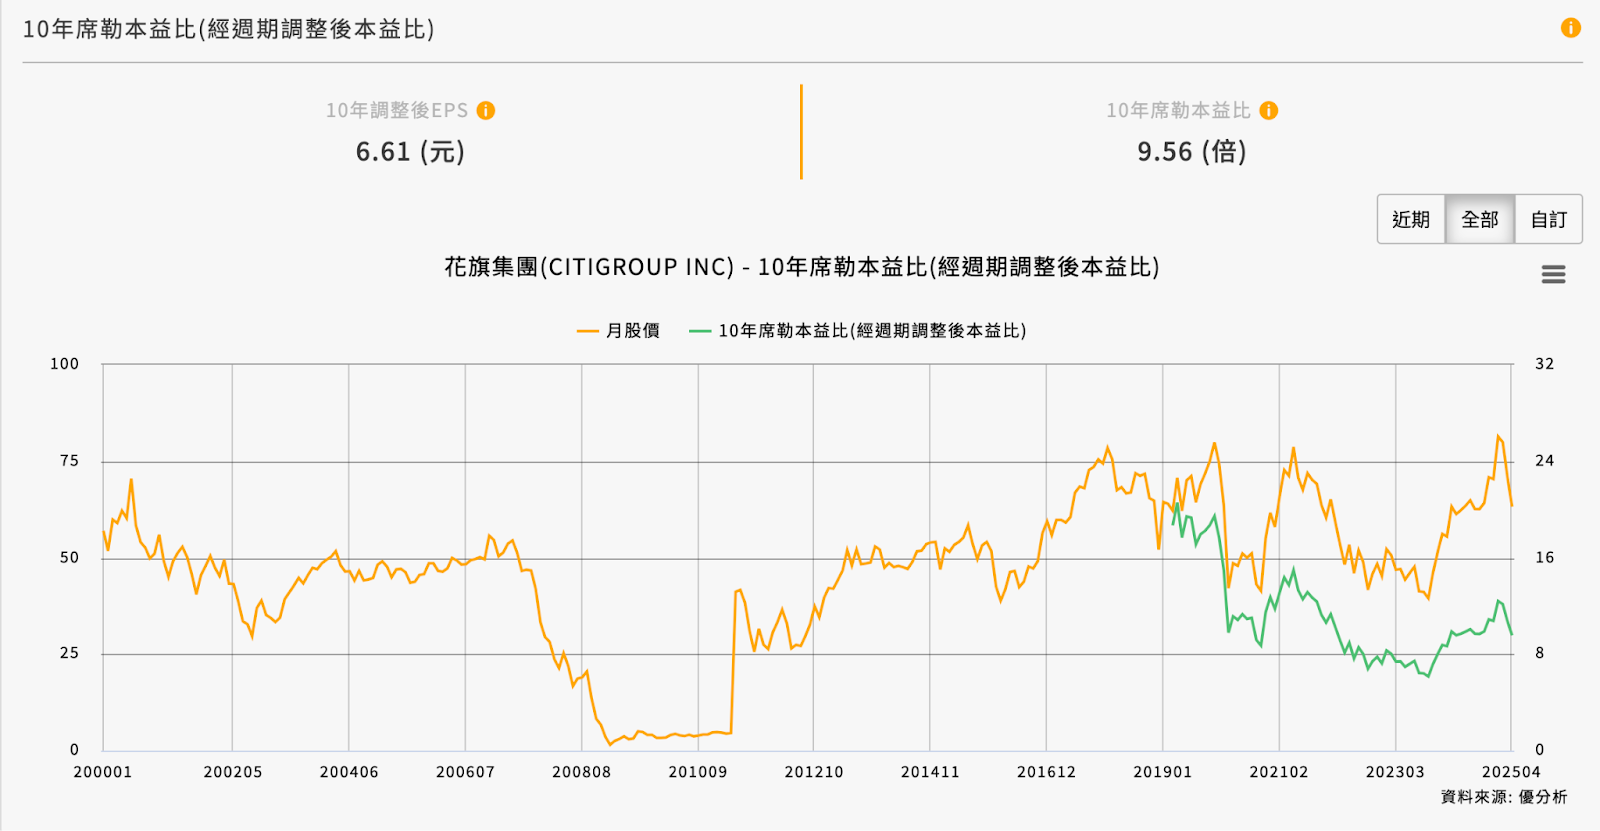Select the 自訂 range tab
Viewport: 1600px width, 831px height.
(1549, 219)
